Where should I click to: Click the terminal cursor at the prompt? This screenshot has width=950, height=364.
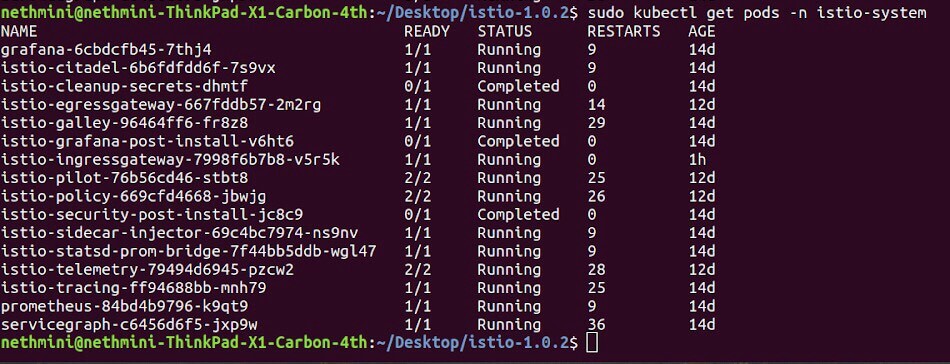coord(593,342)
